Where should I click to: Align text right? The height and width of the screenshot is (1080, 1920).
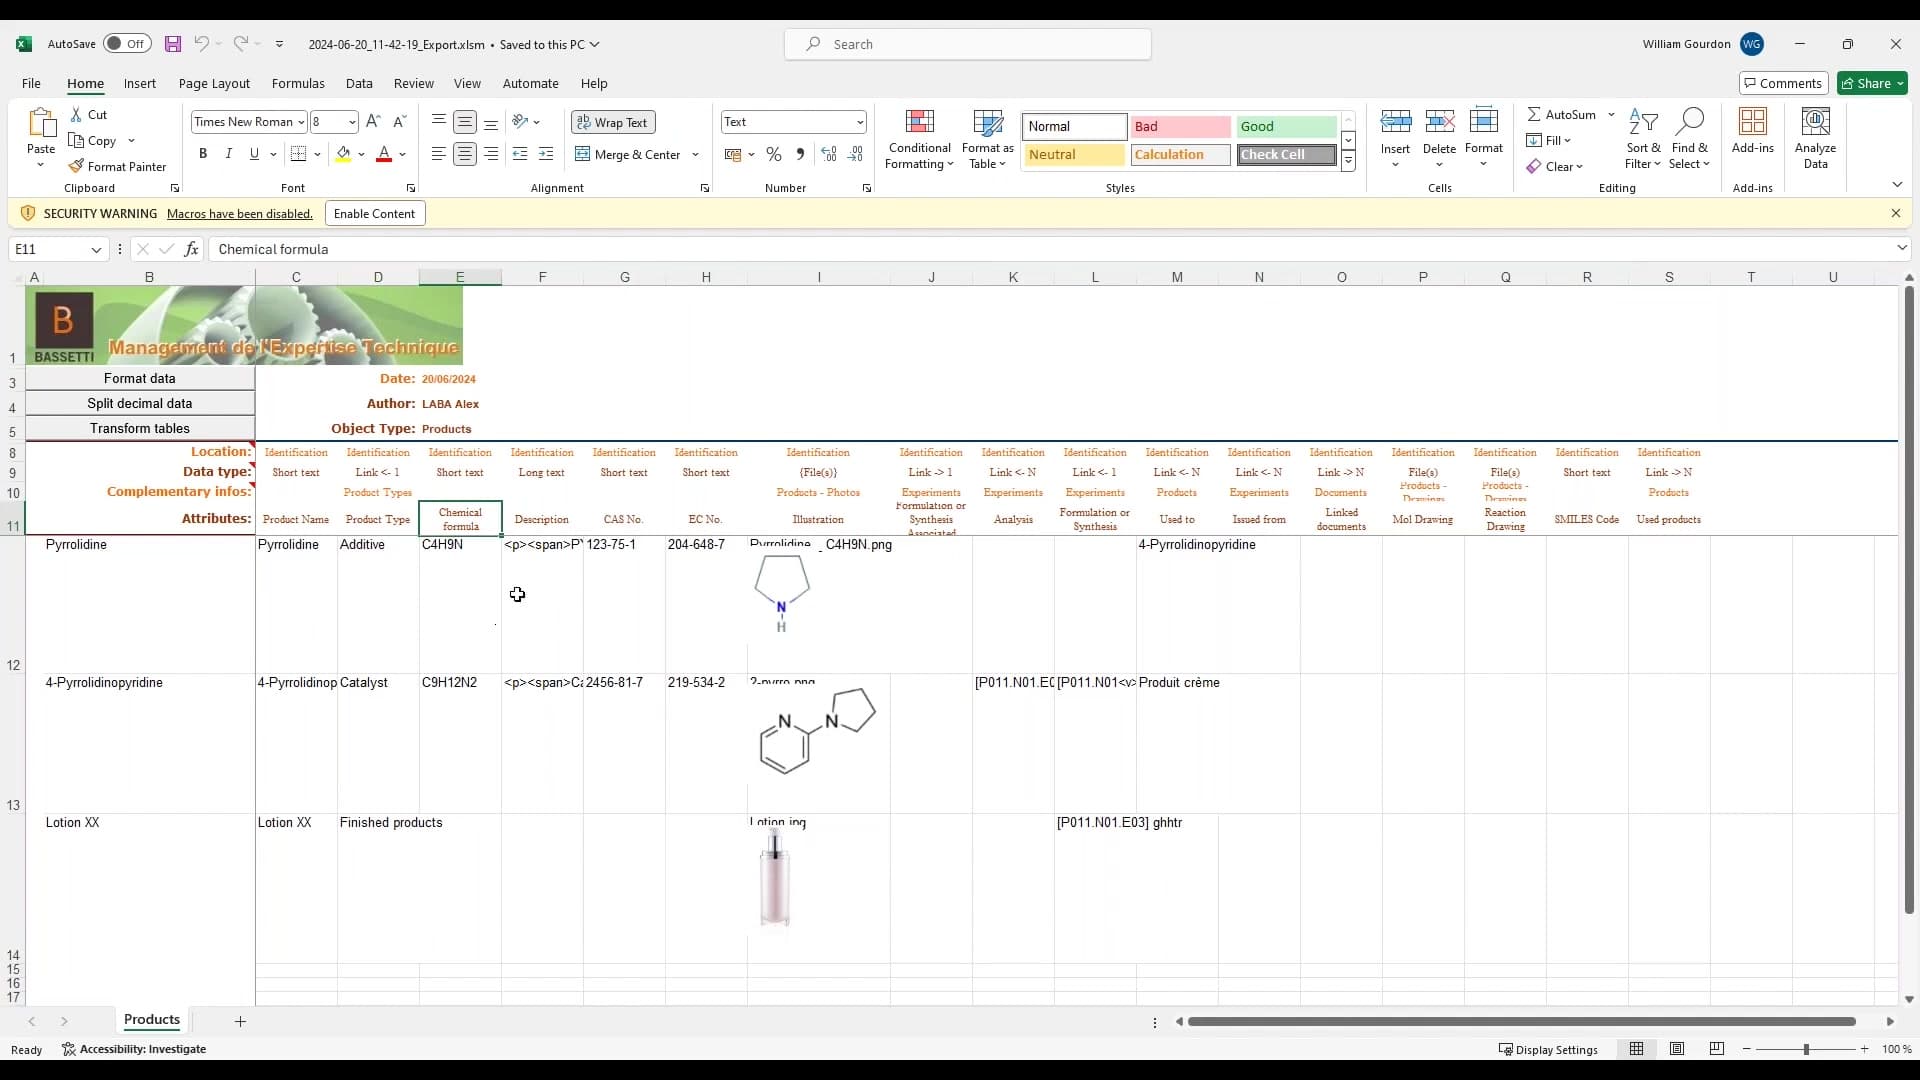point(491,154)
